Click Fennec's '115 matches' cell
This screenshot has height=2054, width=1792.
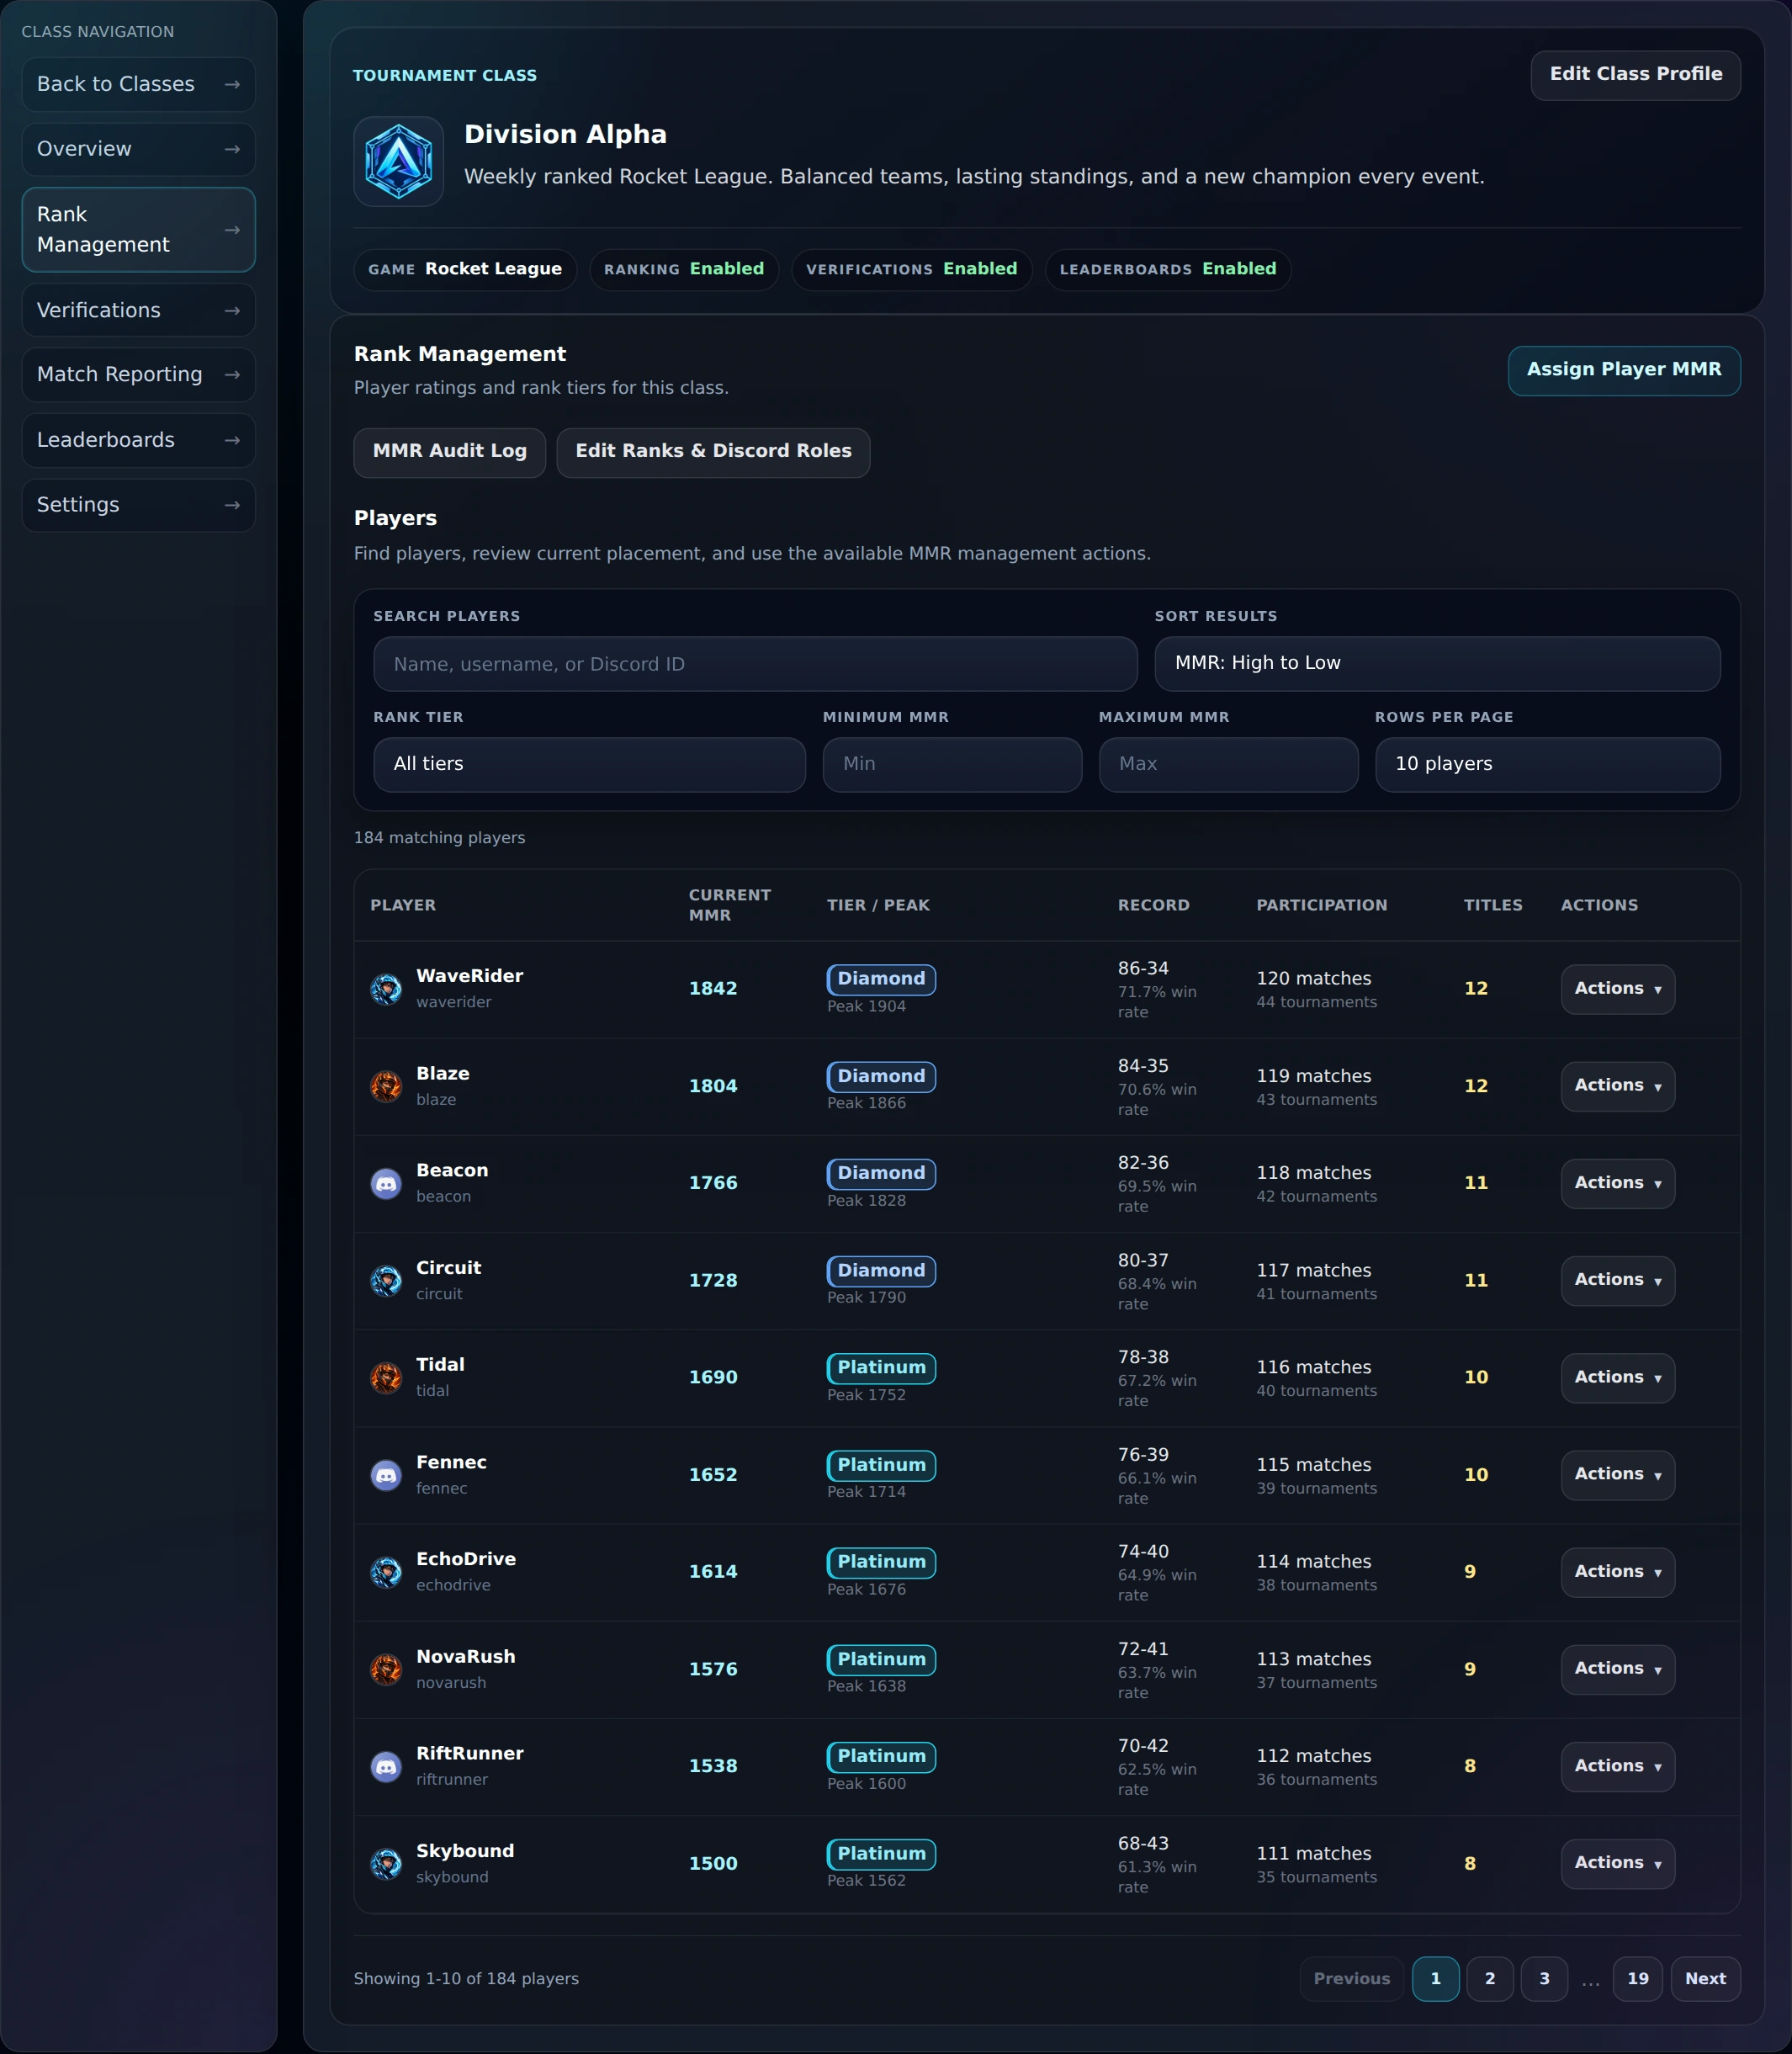[1314, 1465]
